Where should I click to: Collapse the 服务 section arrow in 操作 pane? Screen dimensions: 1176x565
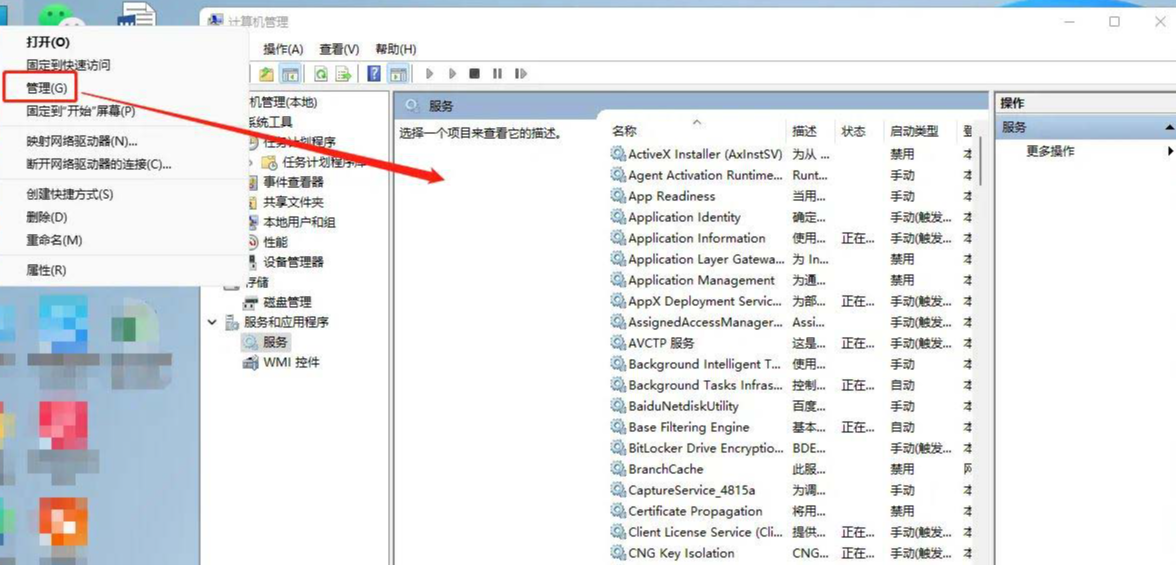[1169, 128]
